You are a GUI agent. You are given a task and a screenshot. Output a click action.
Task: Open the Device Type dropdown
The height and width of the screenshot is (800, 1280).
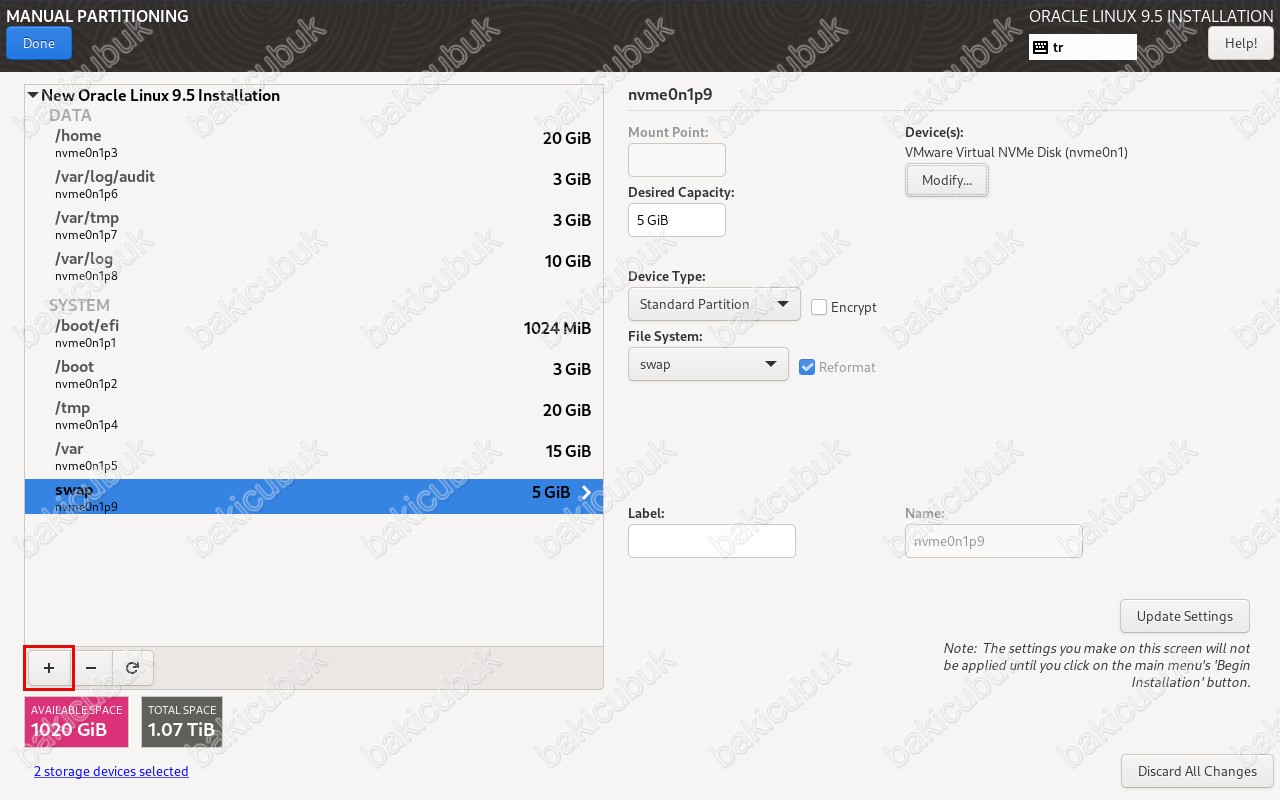(x=714, y=304)
